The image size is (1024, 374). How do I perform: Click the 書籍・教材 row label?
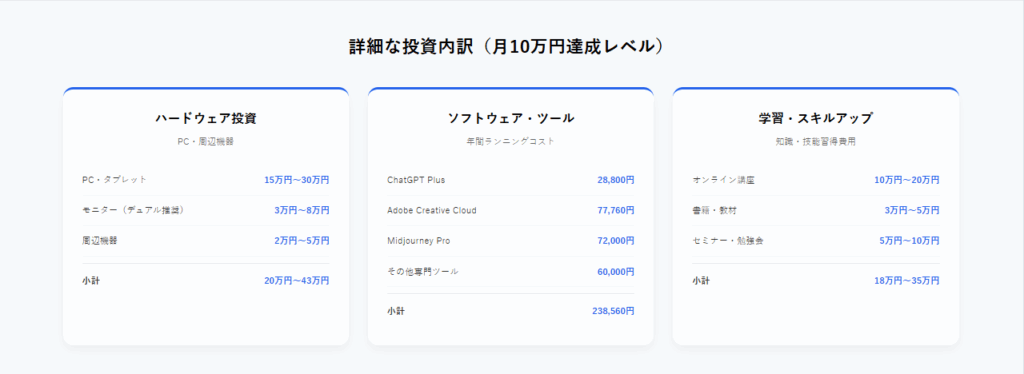coord(714,210)
